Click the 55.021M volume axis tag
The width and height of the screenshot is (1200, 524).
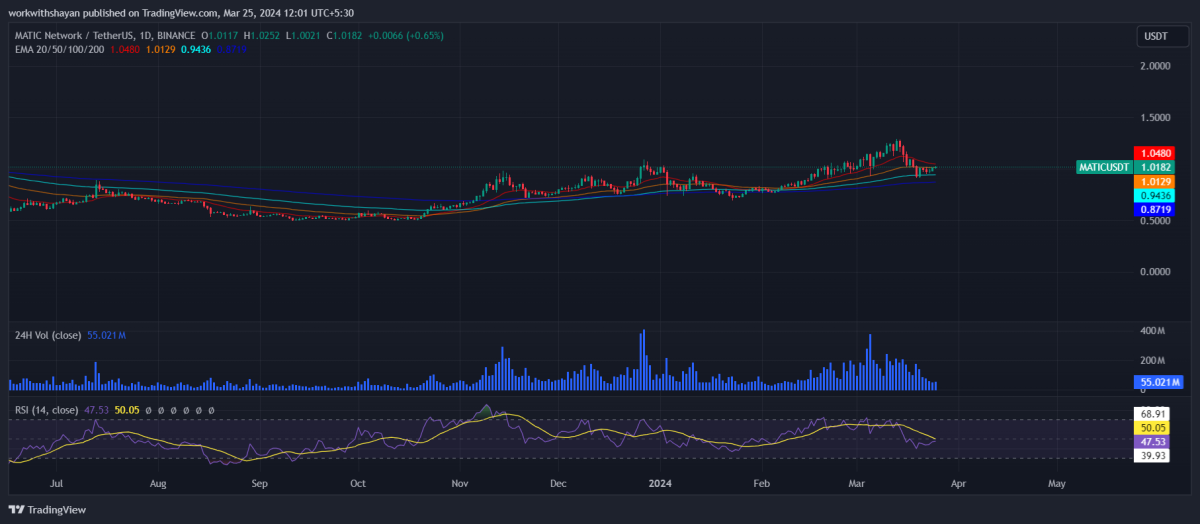[x=1159, y=382]
